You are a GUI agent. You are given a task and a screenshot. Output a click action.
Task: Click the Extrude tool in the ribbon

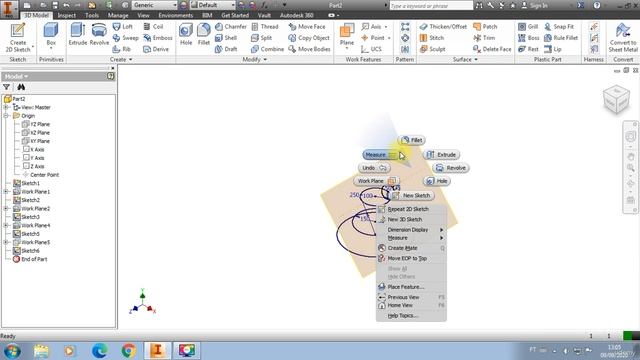78,34
